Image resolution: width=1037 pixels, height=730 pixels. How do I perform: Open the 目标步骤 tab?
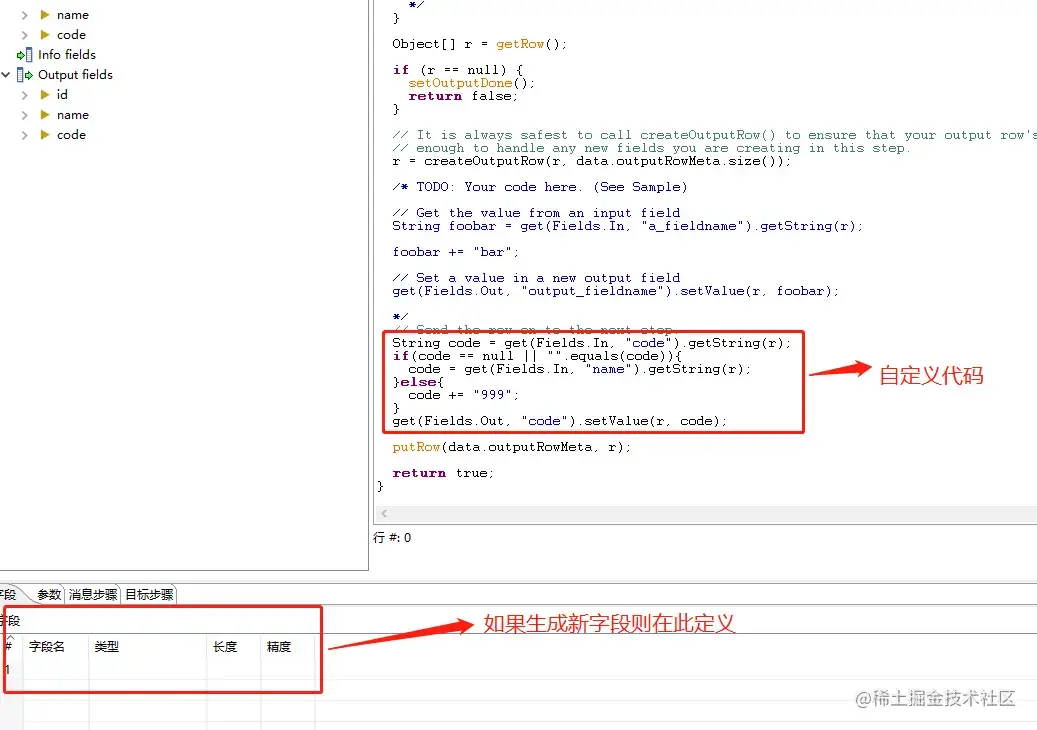[149, 594]
